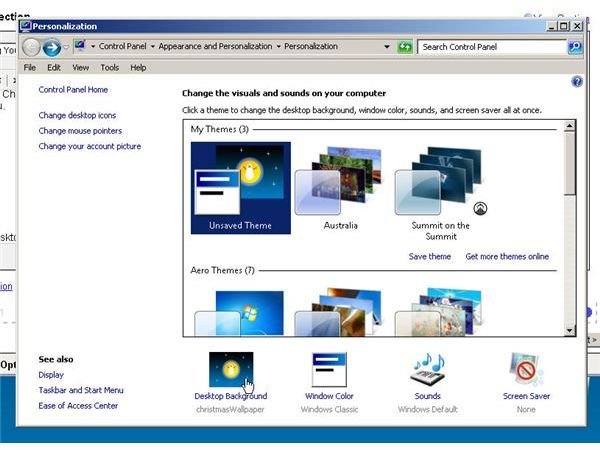Click the Personalization title bar icon
600x450 pixels.
point(26,26)
